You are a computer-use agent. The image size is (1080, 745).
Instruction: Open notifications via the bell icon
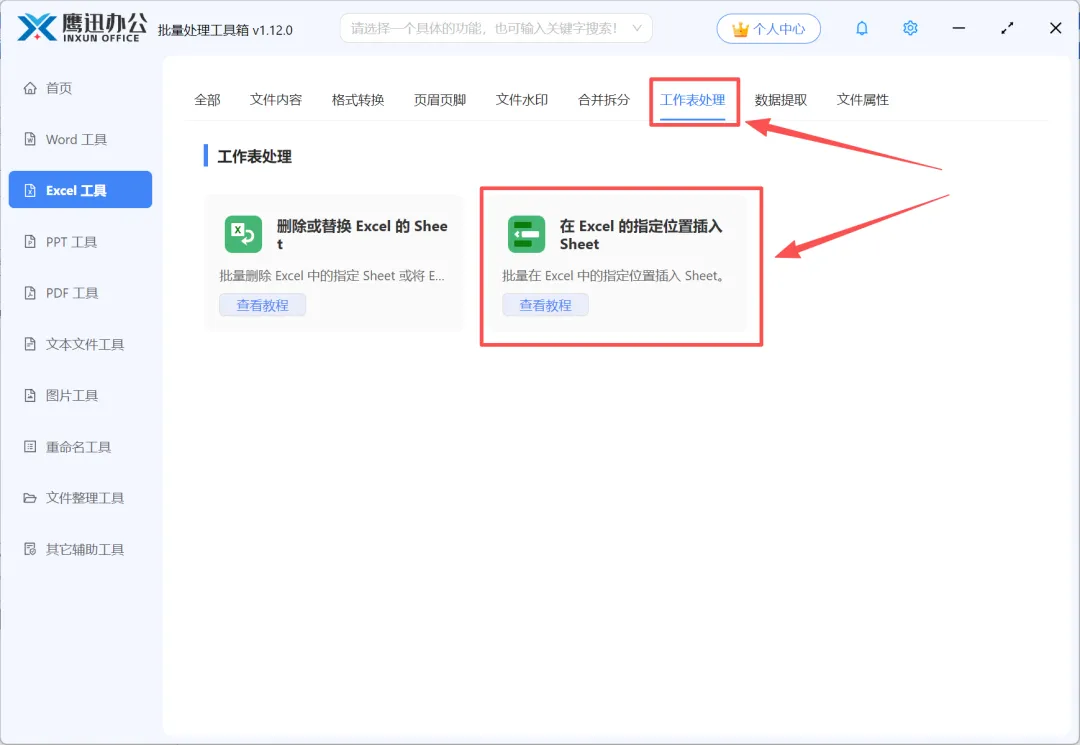point(862,28)
